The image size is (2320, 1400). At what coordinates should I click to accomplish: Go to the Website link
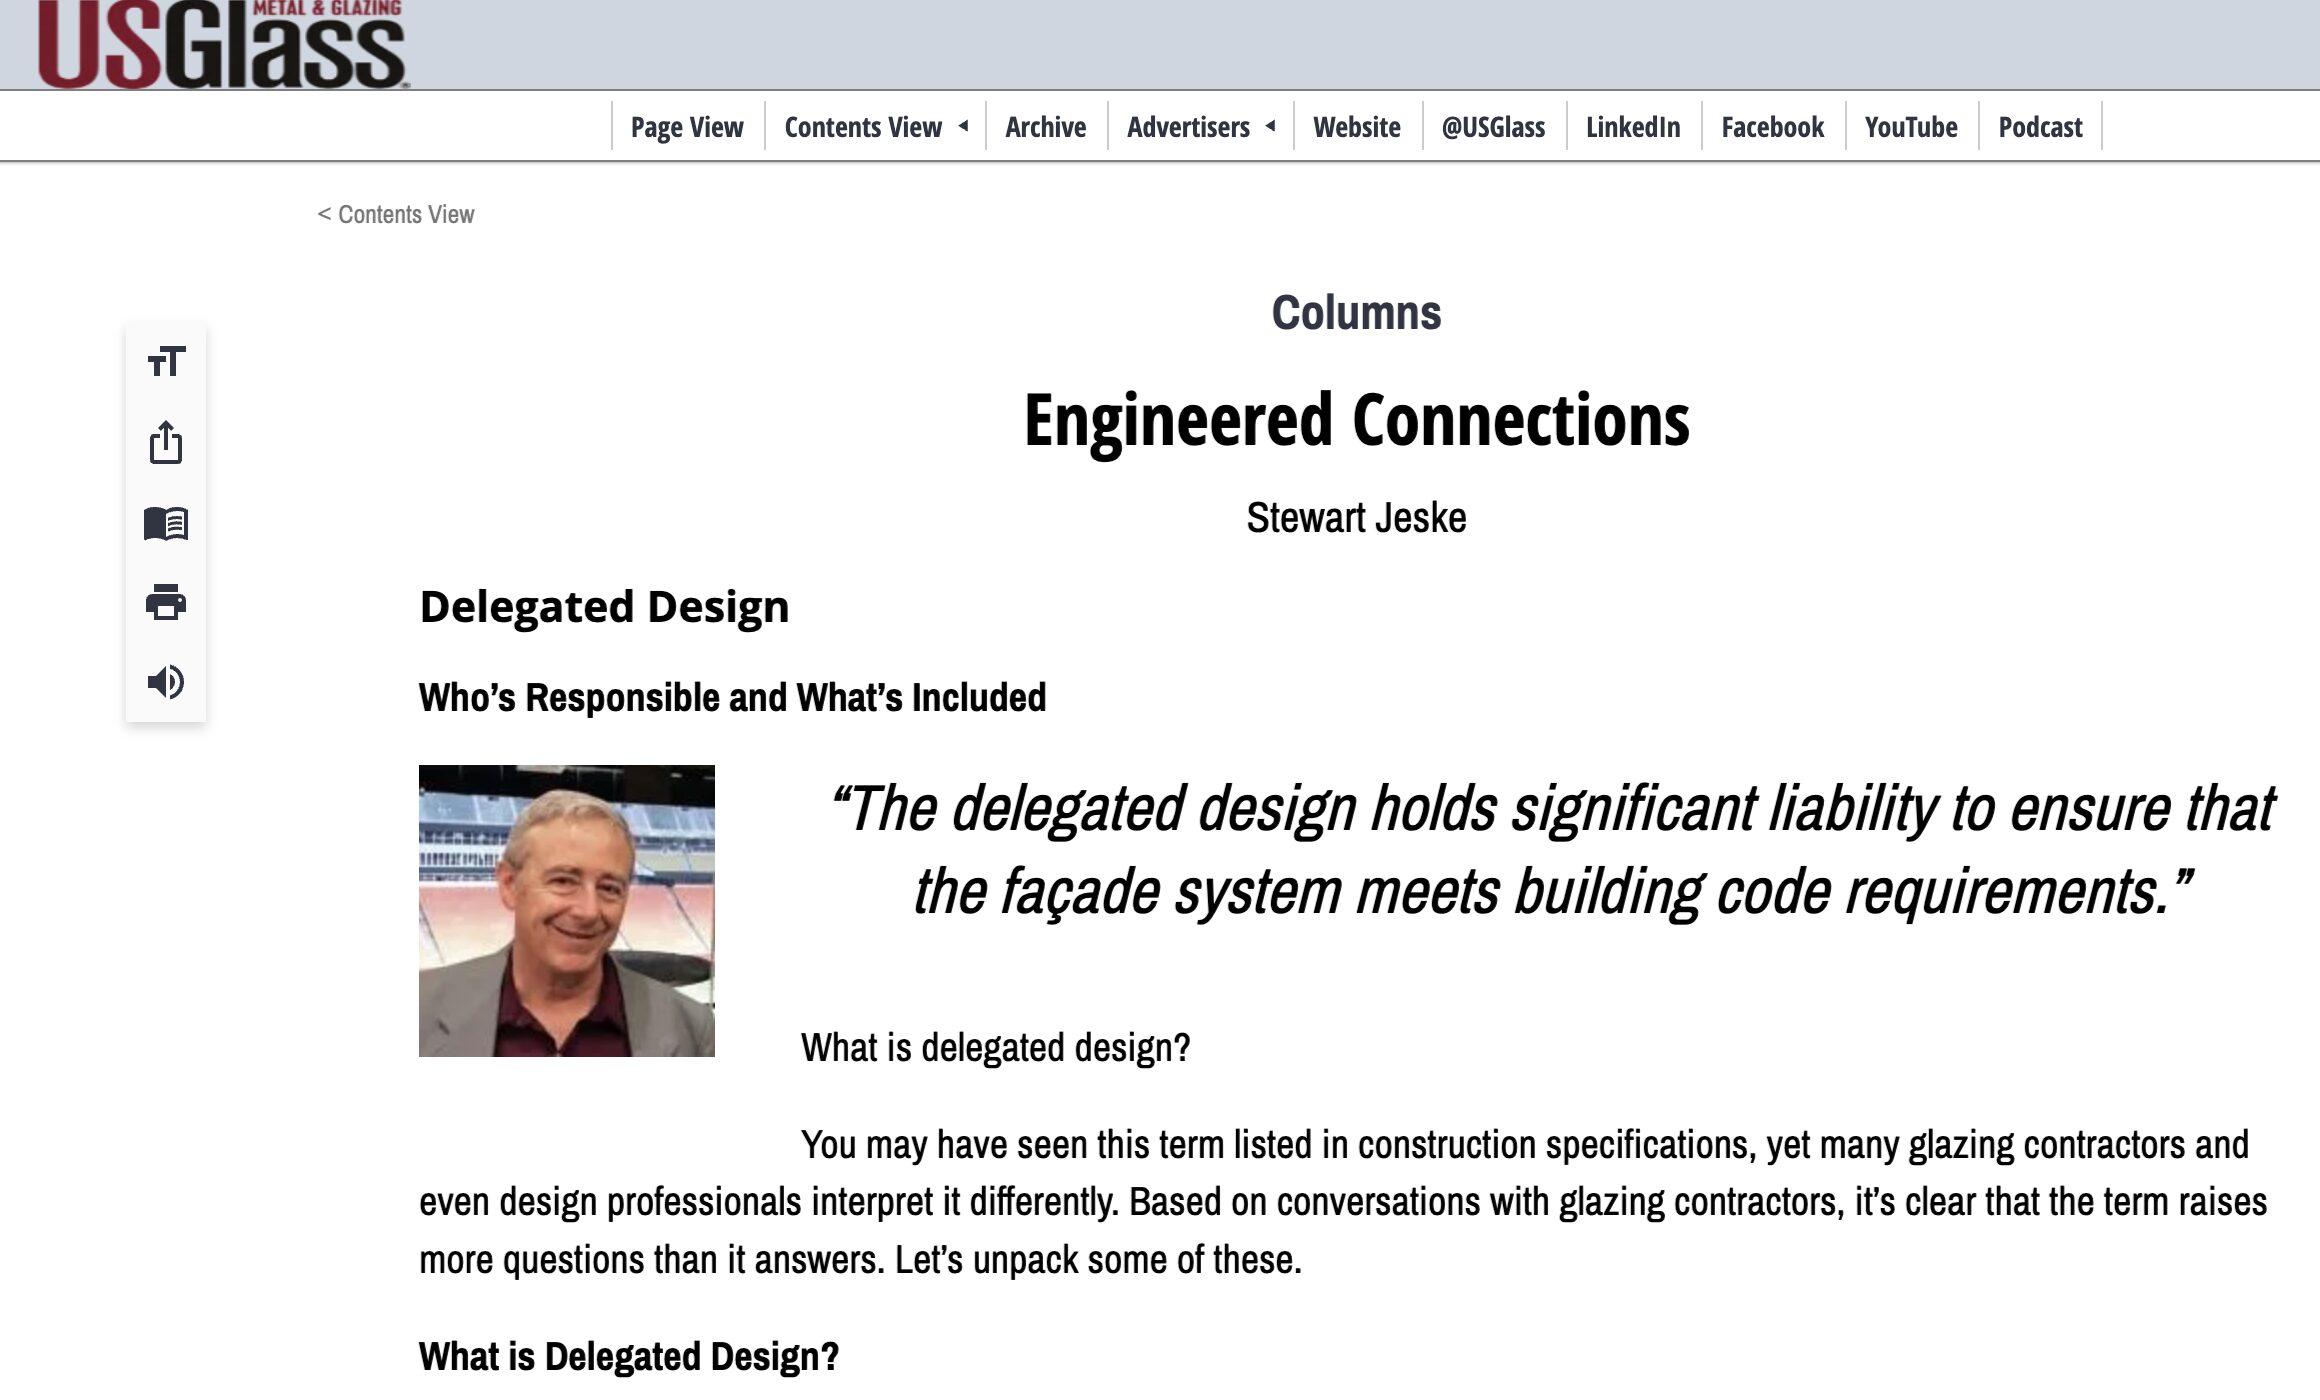pos(1356,127)
